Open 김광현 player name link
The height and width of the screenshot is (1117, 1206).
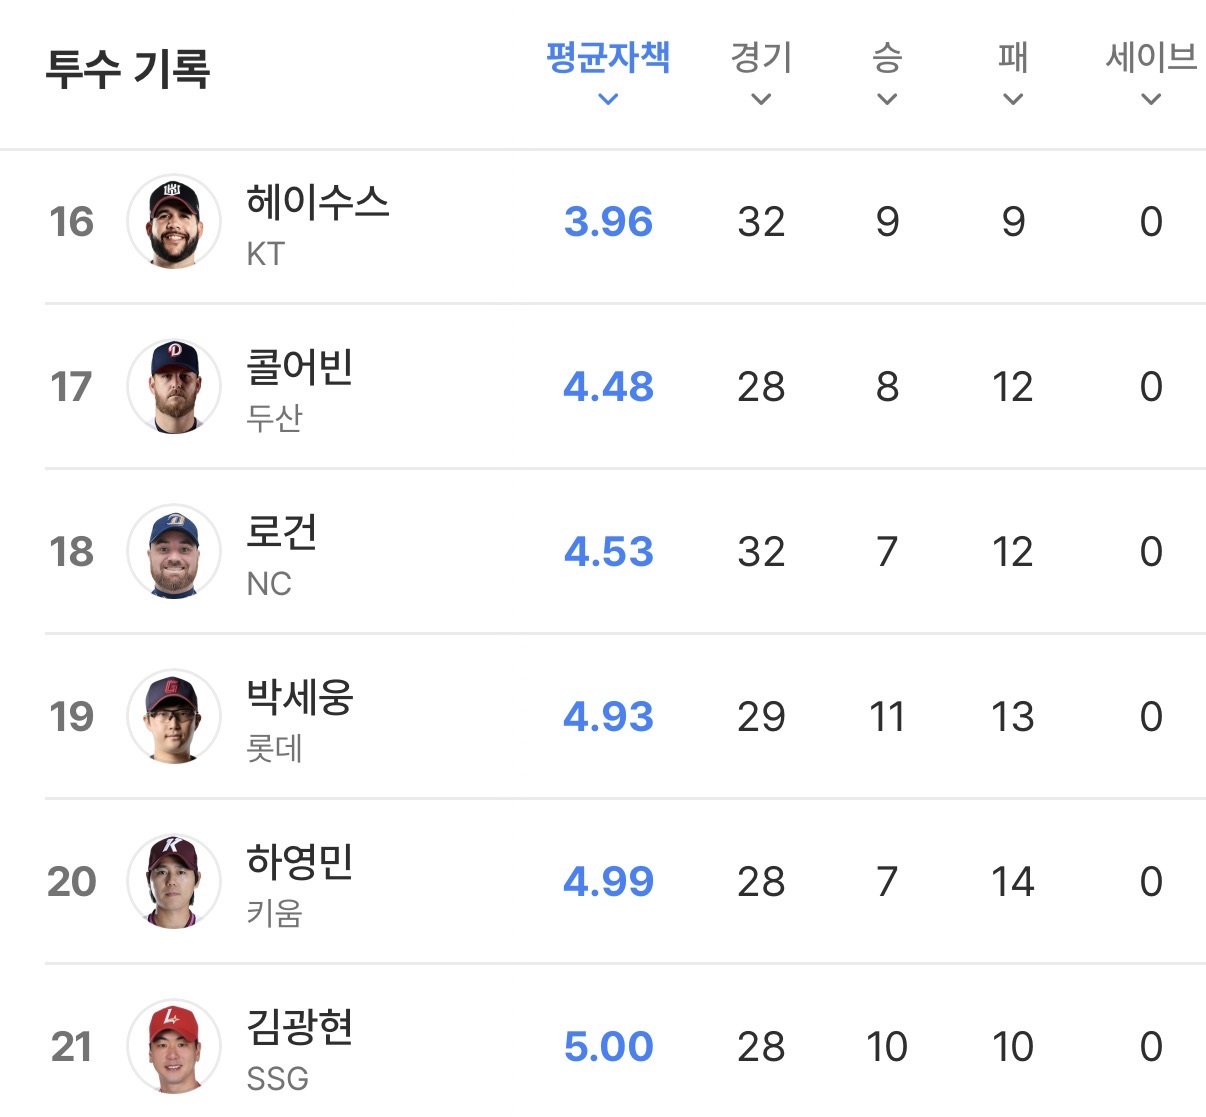(x=300, y=1027)
